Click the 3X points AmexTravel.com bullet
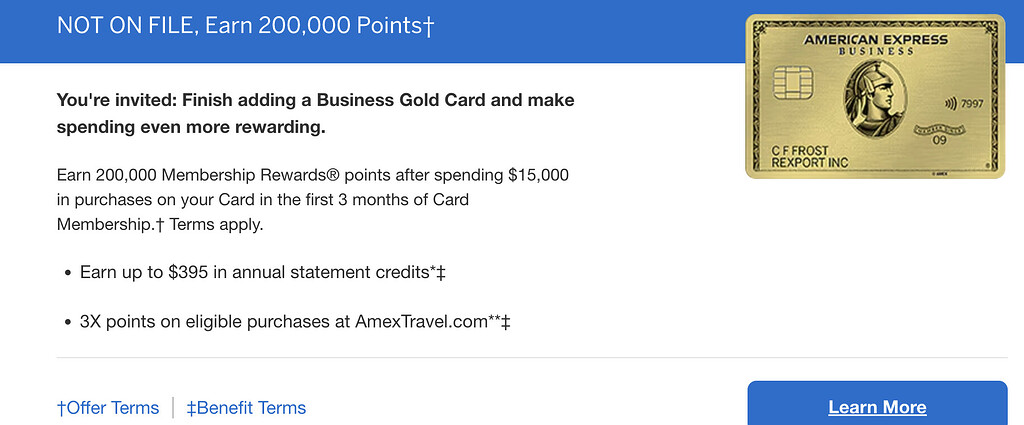This screenshot has width=1024, height=425. pyautogui.click(x=295, y=322)
